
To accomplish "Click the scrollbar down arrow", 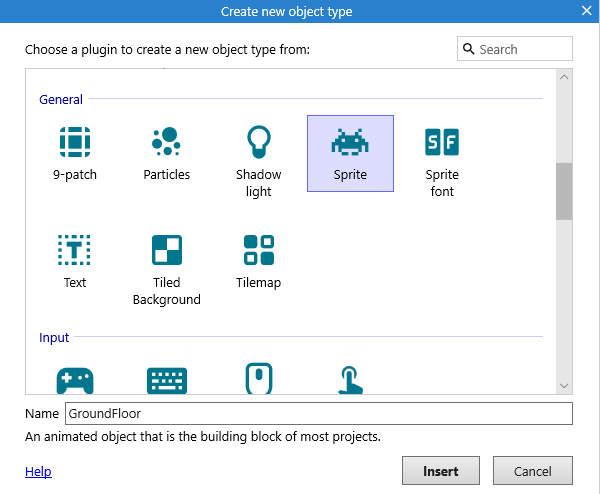I will point(564,385).
